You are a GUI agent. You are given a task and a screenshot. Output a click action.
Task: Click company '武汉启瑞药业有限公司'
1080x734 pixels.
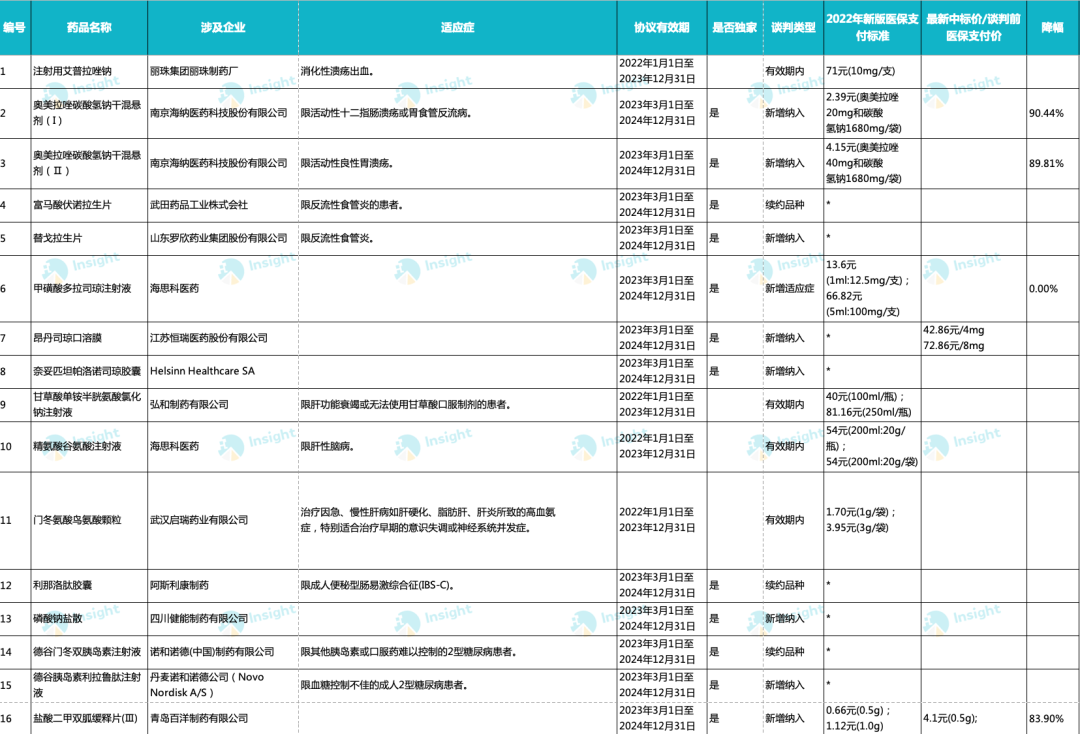click(199, 520)
